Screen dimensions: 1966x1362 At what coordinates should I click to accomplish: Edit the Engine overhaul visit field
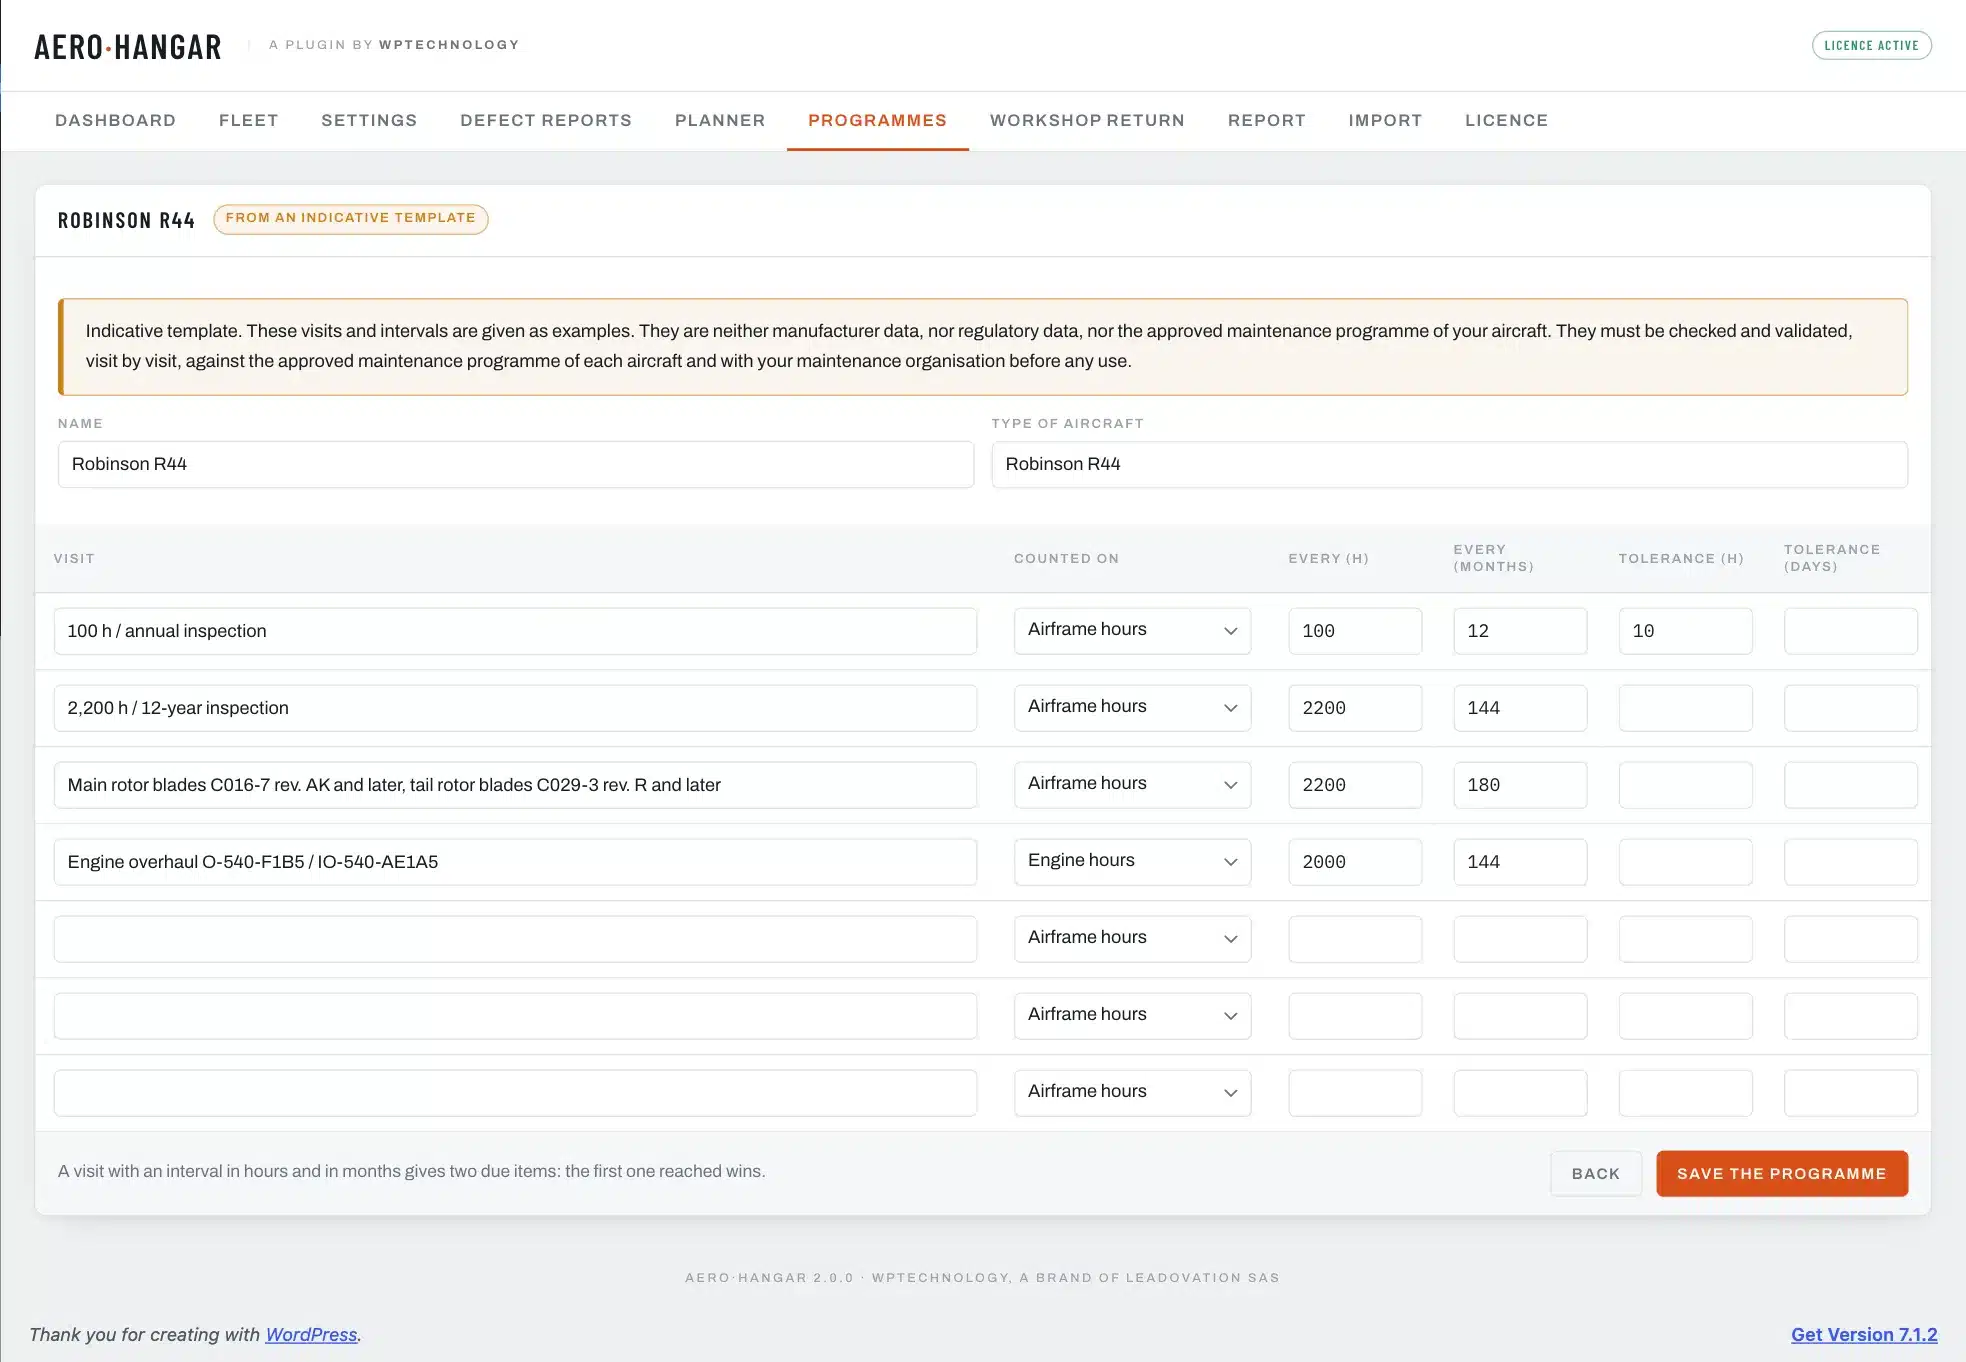pyautogui.click(x=515, y=862)
